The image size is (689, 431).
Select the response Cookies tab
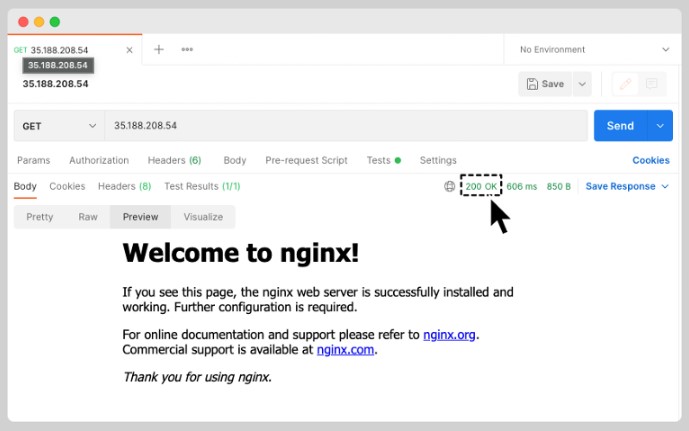67,186
